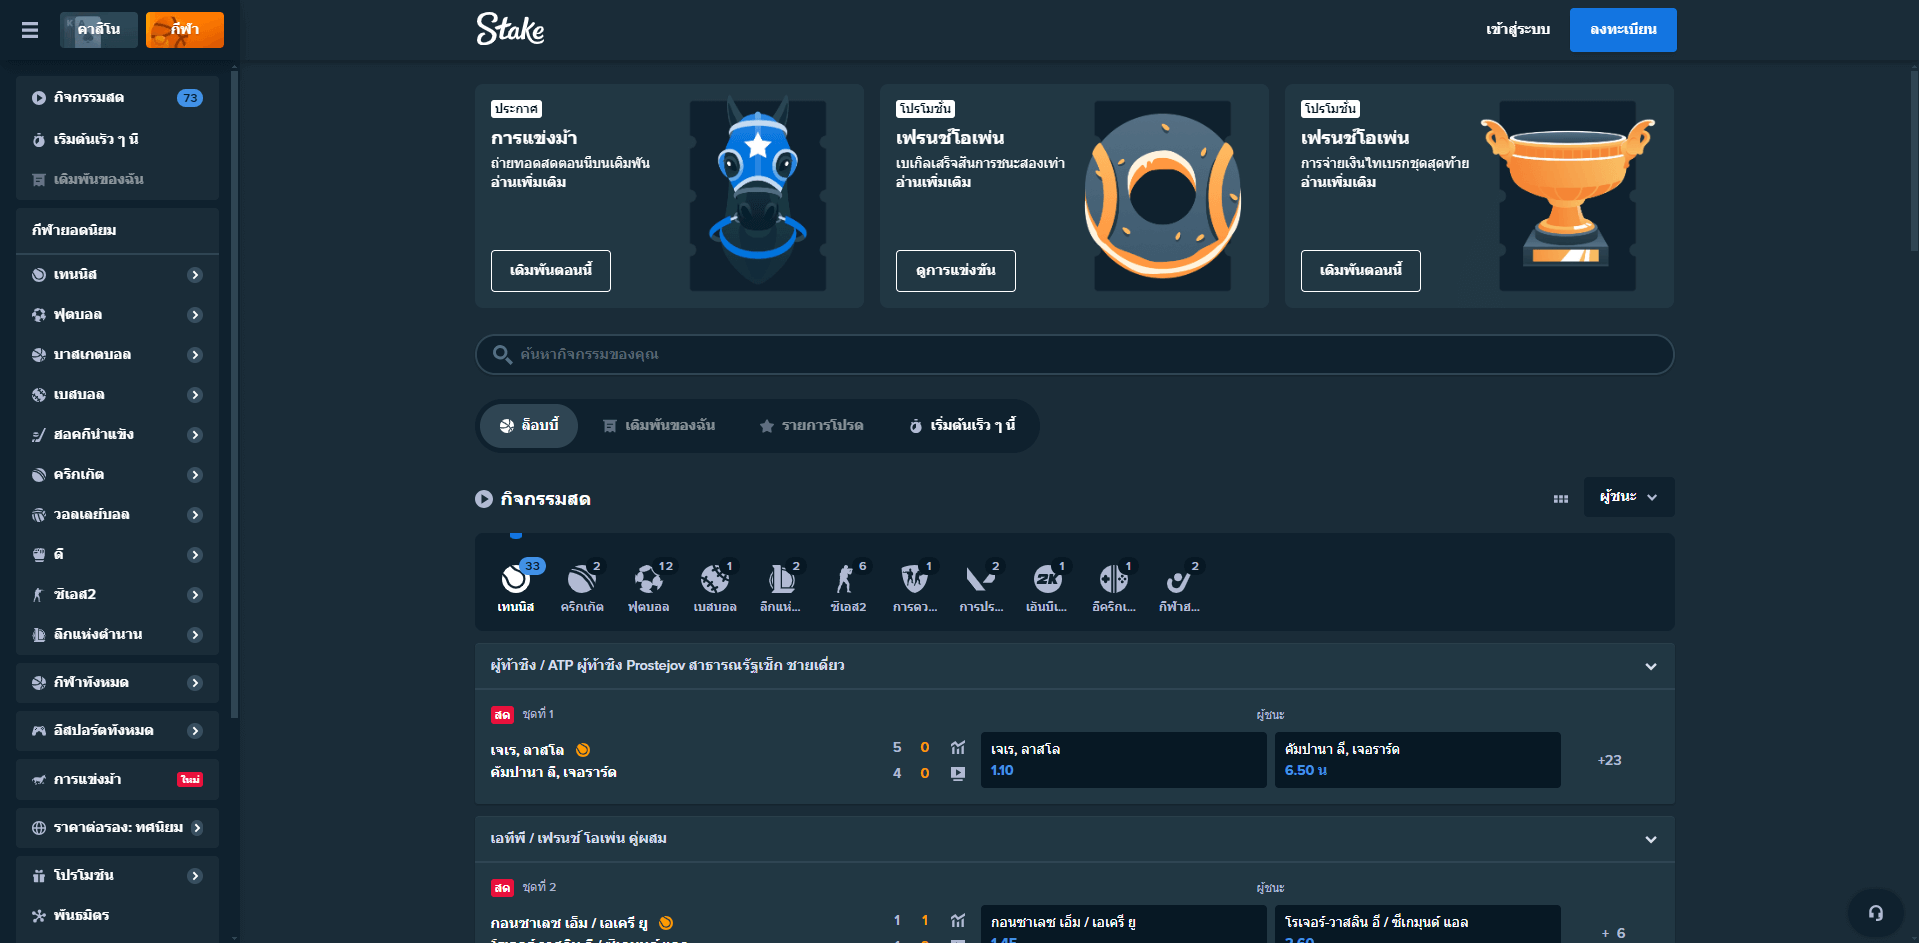Select เทนนิส in the live sports carousel
Screen dimensions: 1919x943
click(x=516, y=587)
